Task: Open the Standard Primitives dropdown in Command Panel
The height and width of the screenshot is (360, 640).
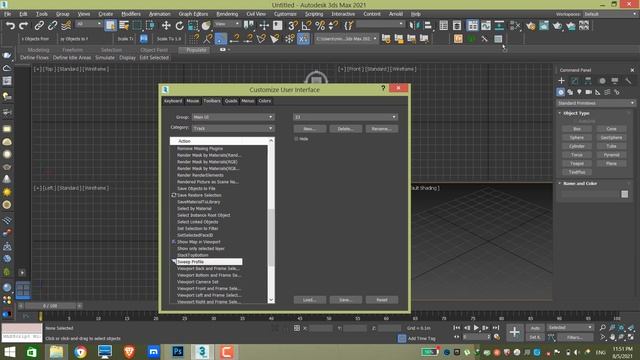Action: (596, 103)
